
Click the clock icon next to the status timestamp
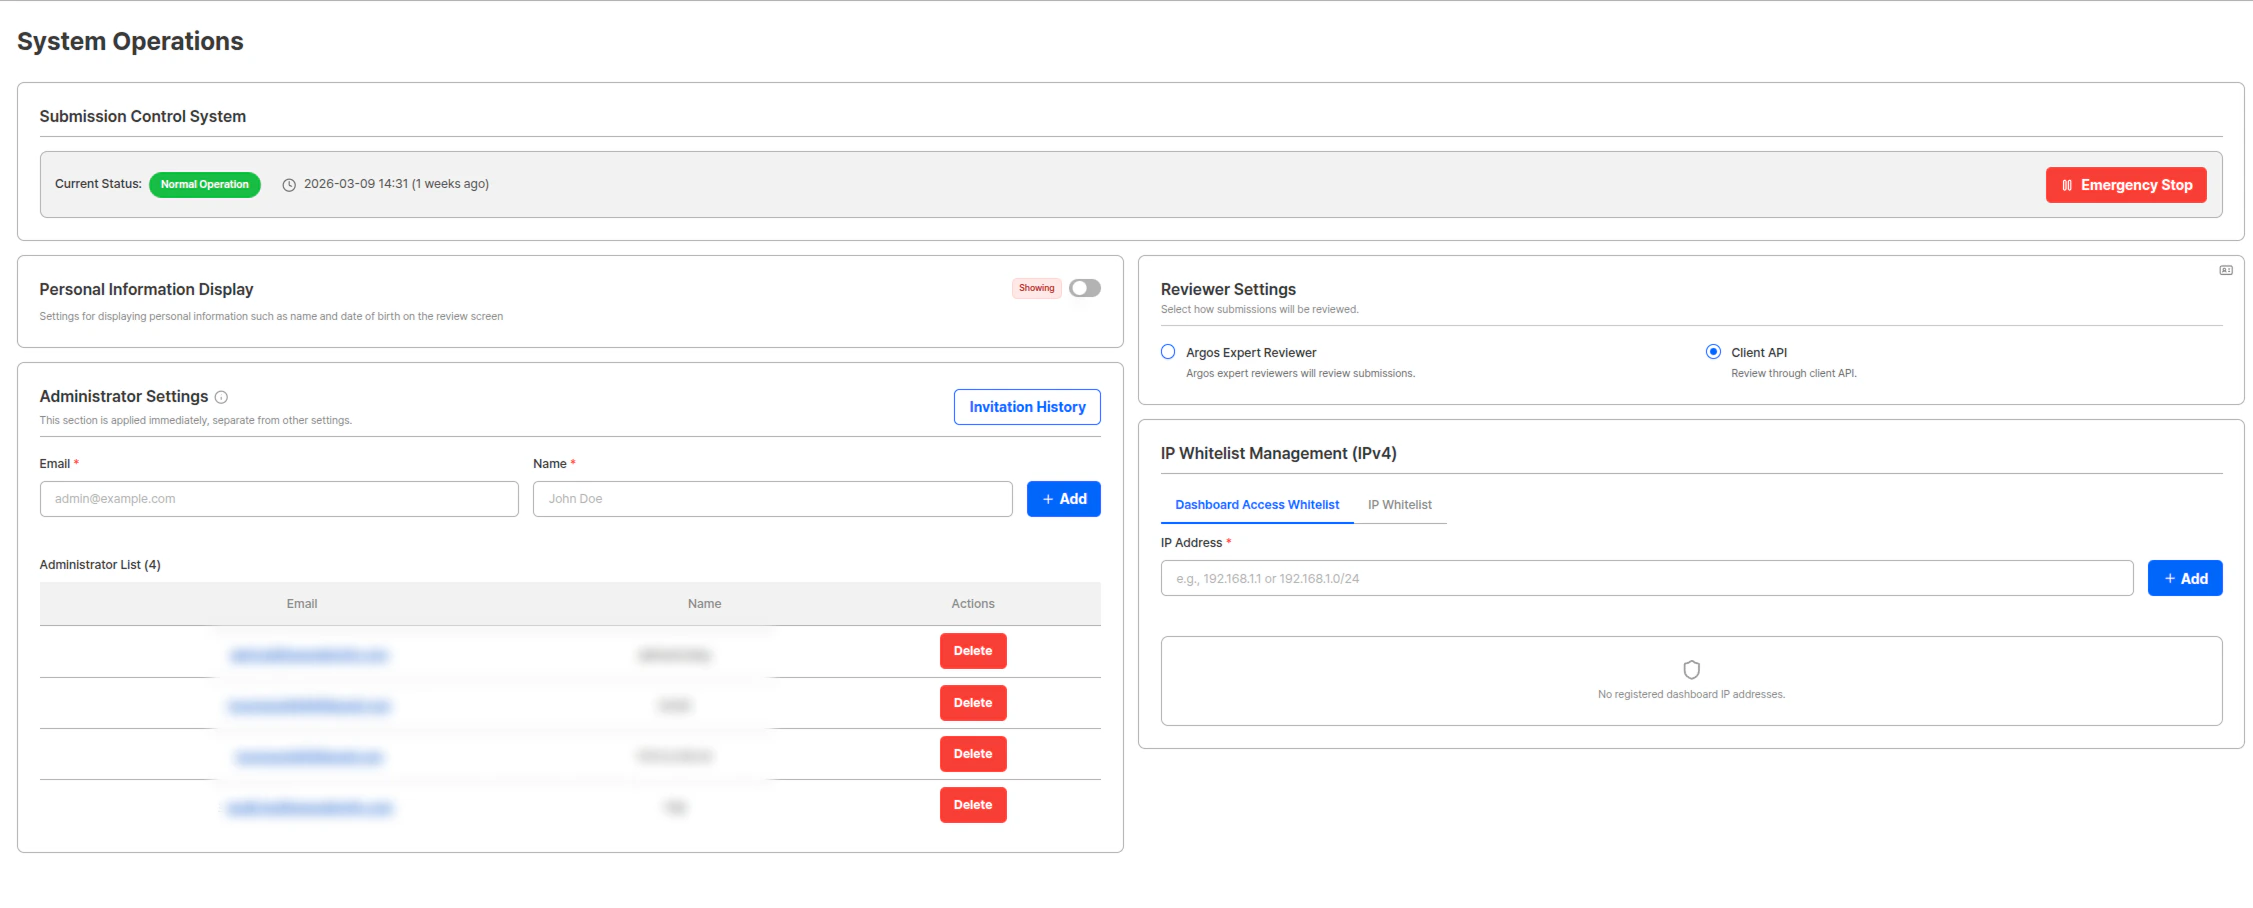pyautogui.click(x=288, y=184)
